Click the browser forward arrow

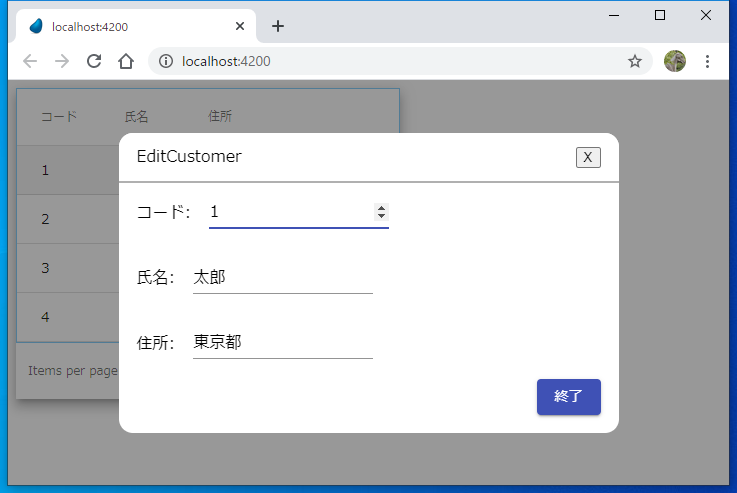click(62, 61)
